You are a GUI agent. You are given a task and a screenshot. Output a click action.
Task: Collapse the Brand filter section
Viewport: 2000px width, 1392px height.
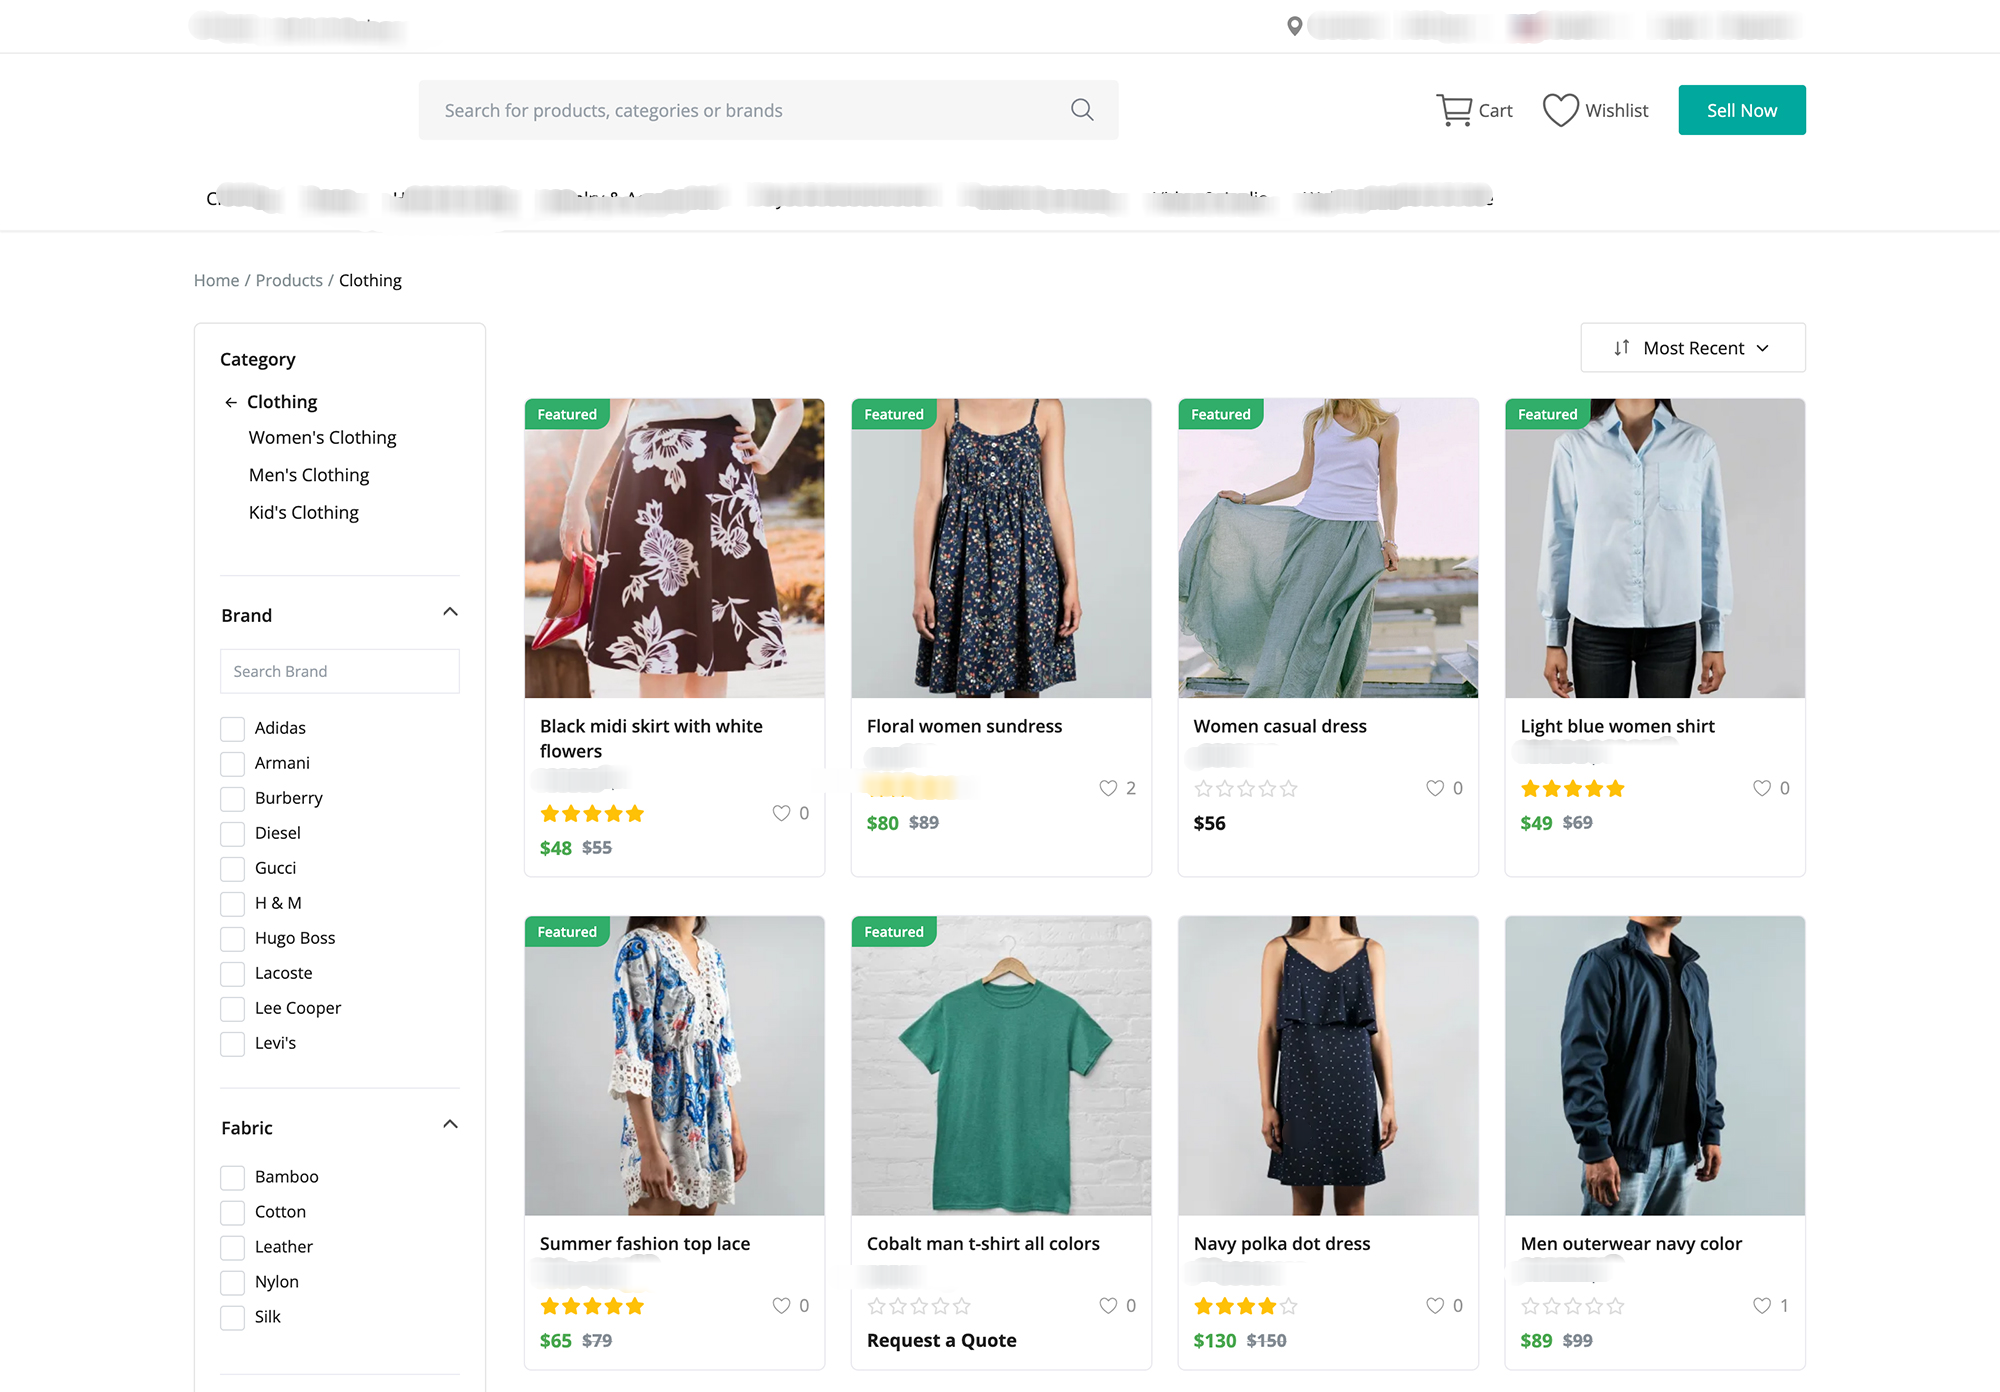click(x=450, y=612)
